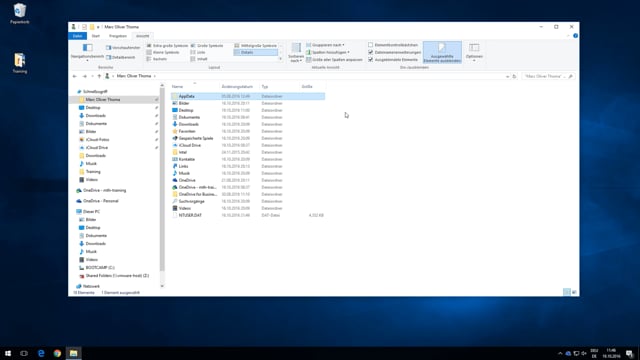
Task: Switch to the Freigeben ribbon tab
Action: pyautogui.click(x=118, y=36)
